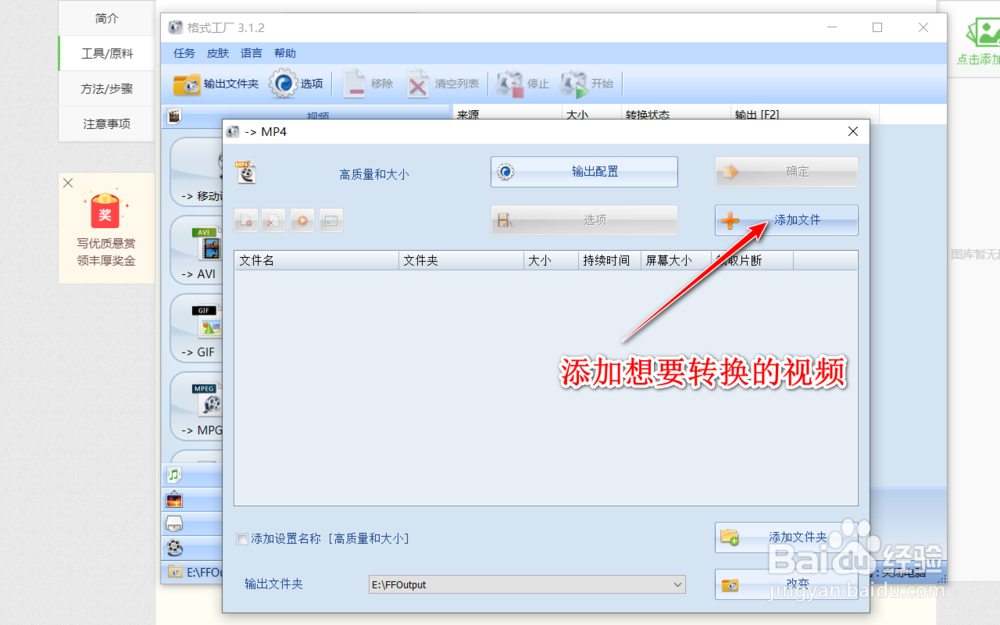The width and height of the screenshot is (1000, 625).
Task: Sort by 大小 column header in dialog
Action: 551,260
